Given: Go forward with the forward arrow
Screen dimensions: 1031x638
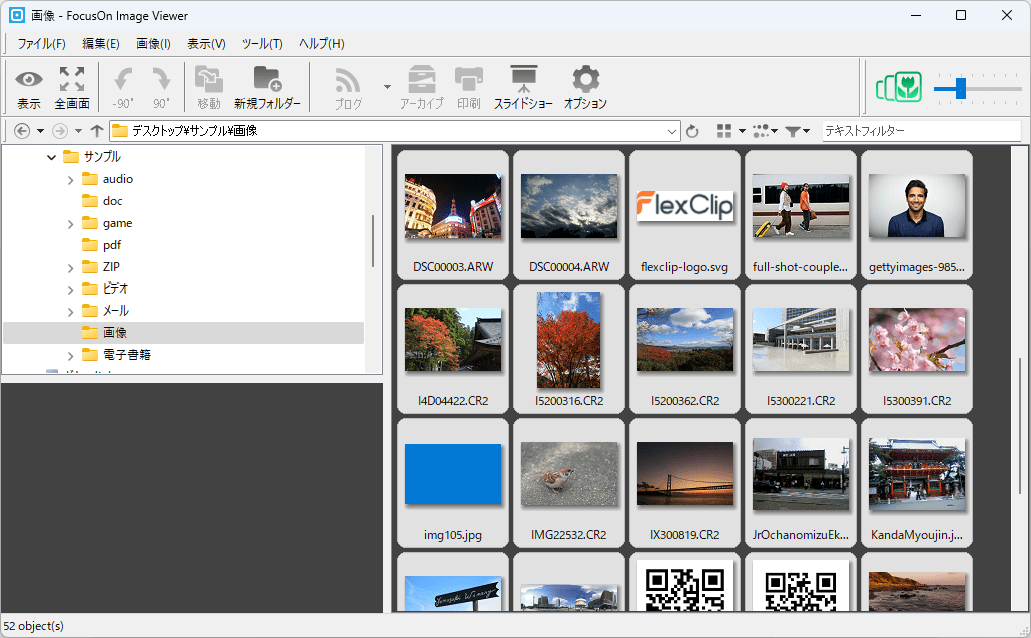Looking at the screenshot, I should coord(60,131).
